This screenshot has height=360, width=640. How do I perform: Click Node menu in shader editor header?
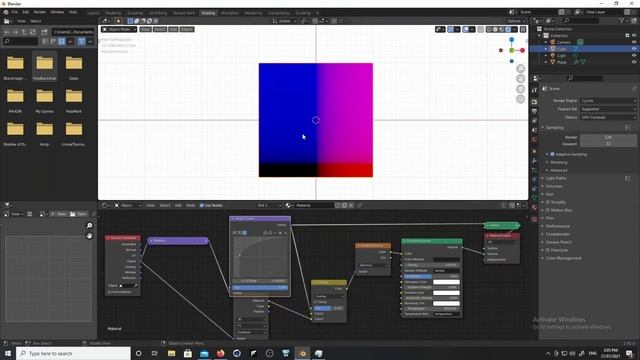191,205
